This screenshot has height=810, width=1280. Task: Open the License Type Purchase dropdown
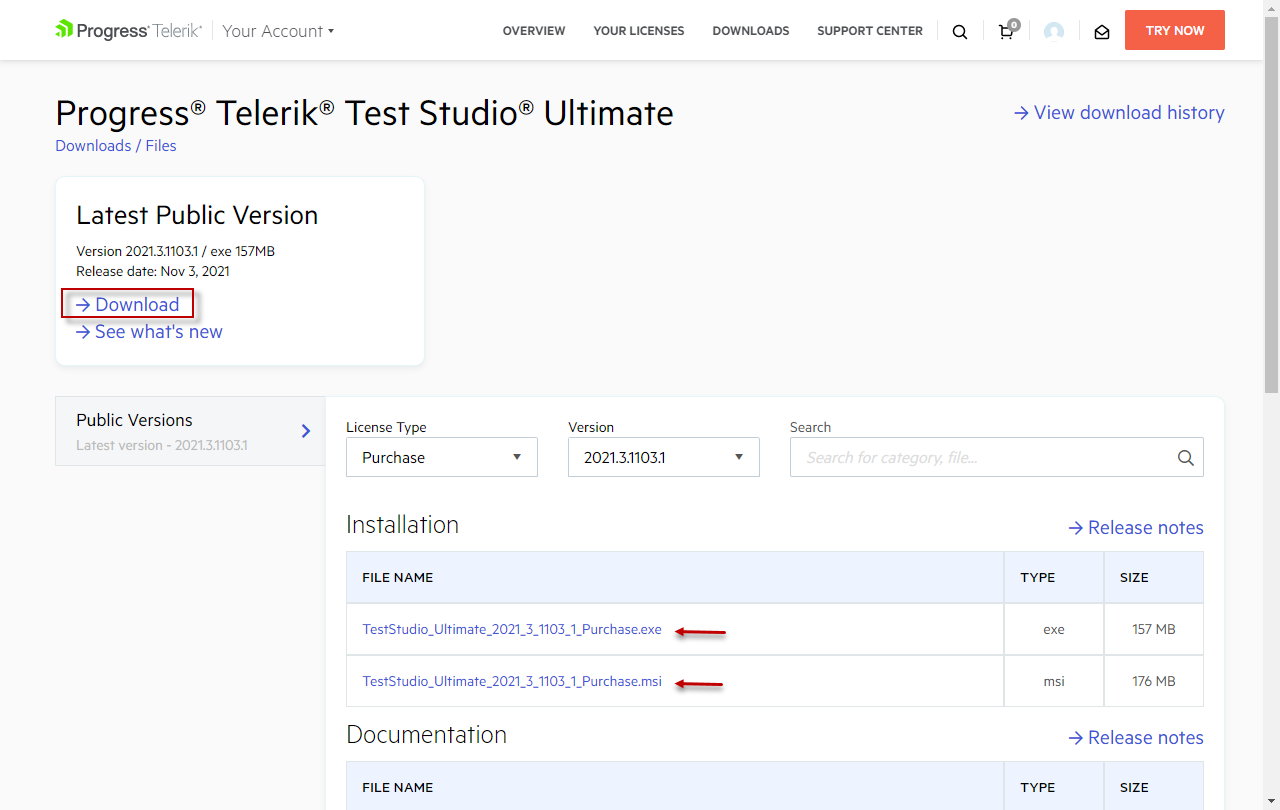(442, 457)
